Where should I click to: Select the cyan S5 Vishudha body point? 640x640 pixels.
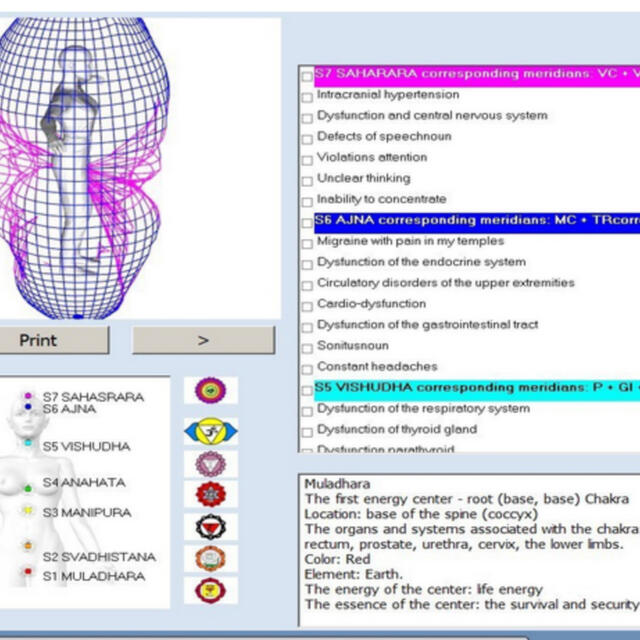28,442
